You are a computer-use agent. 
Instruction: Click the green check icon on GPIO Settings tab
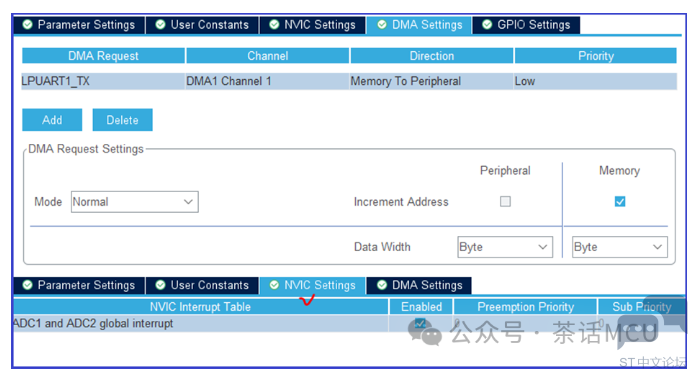[487, 24]
